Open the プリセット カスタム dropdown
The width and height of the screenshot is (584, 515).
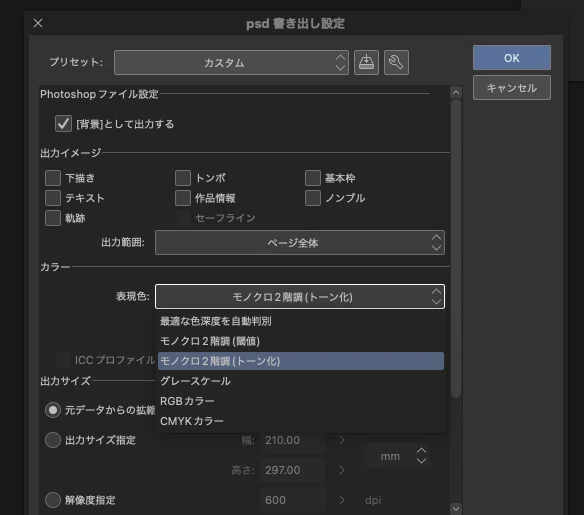tap(231, 63)
